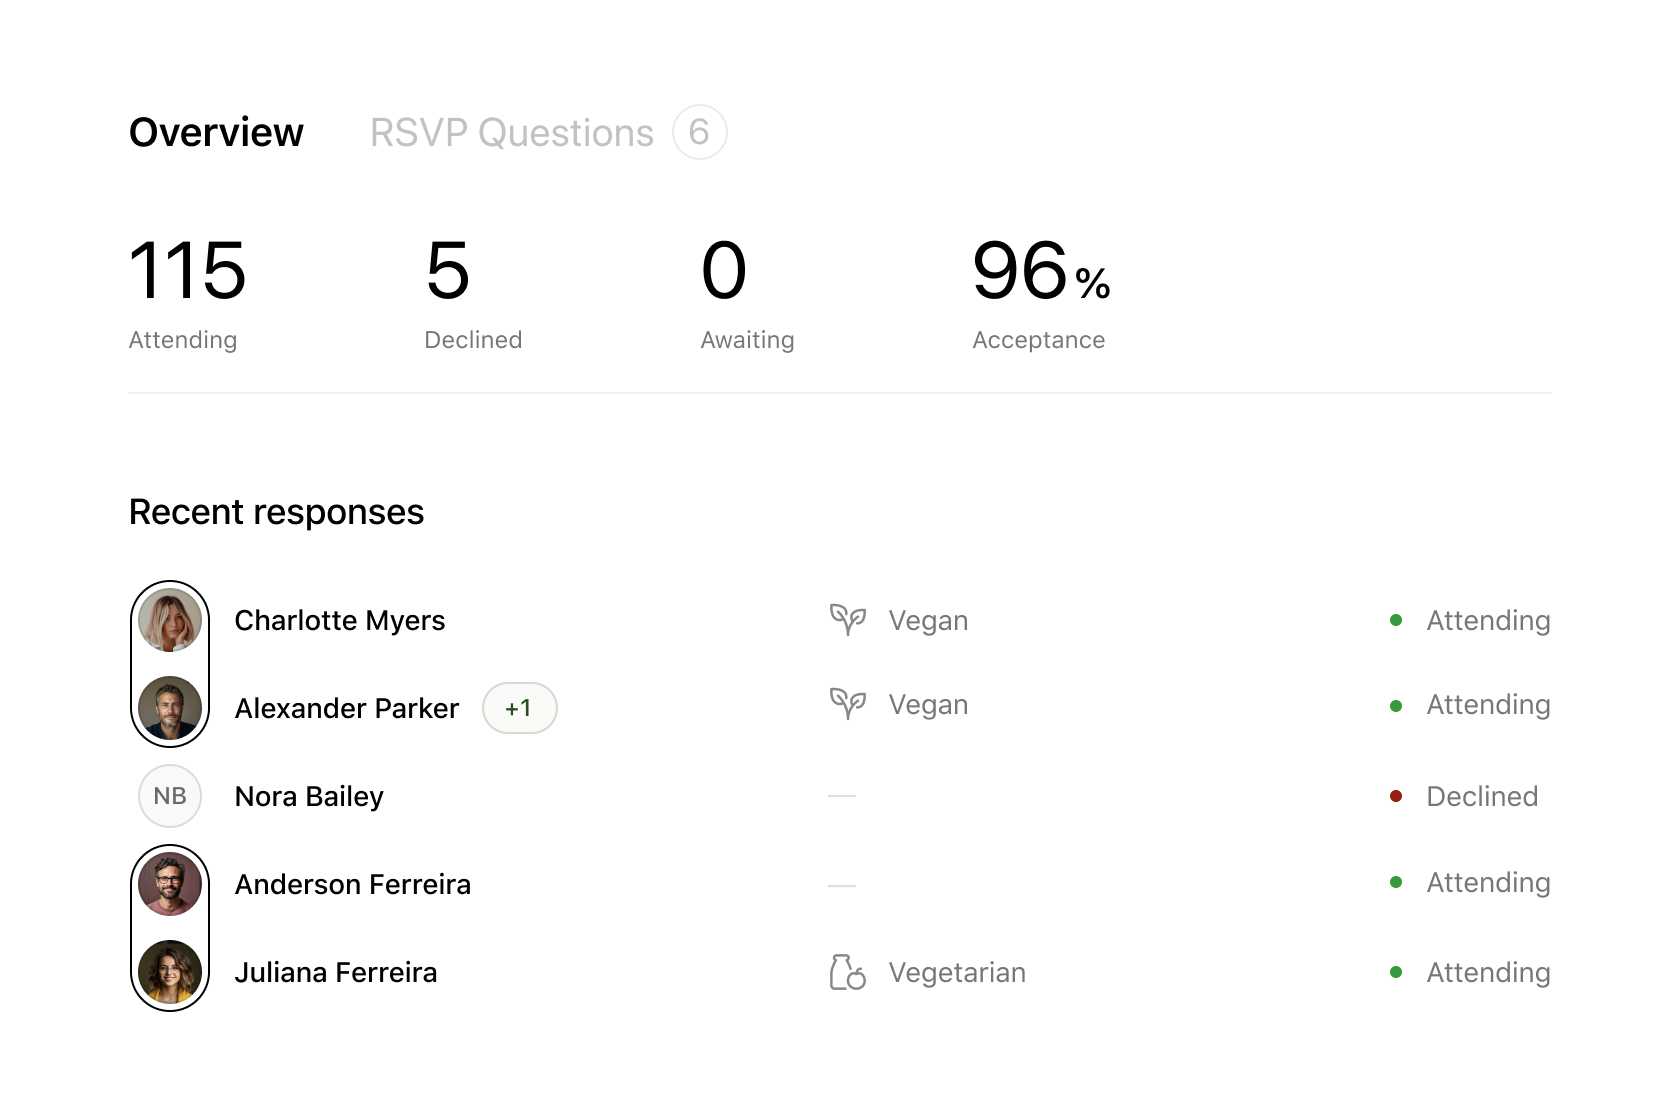
Task: Click the 96% Acceptance statistic
Action: pos(1040,292)
